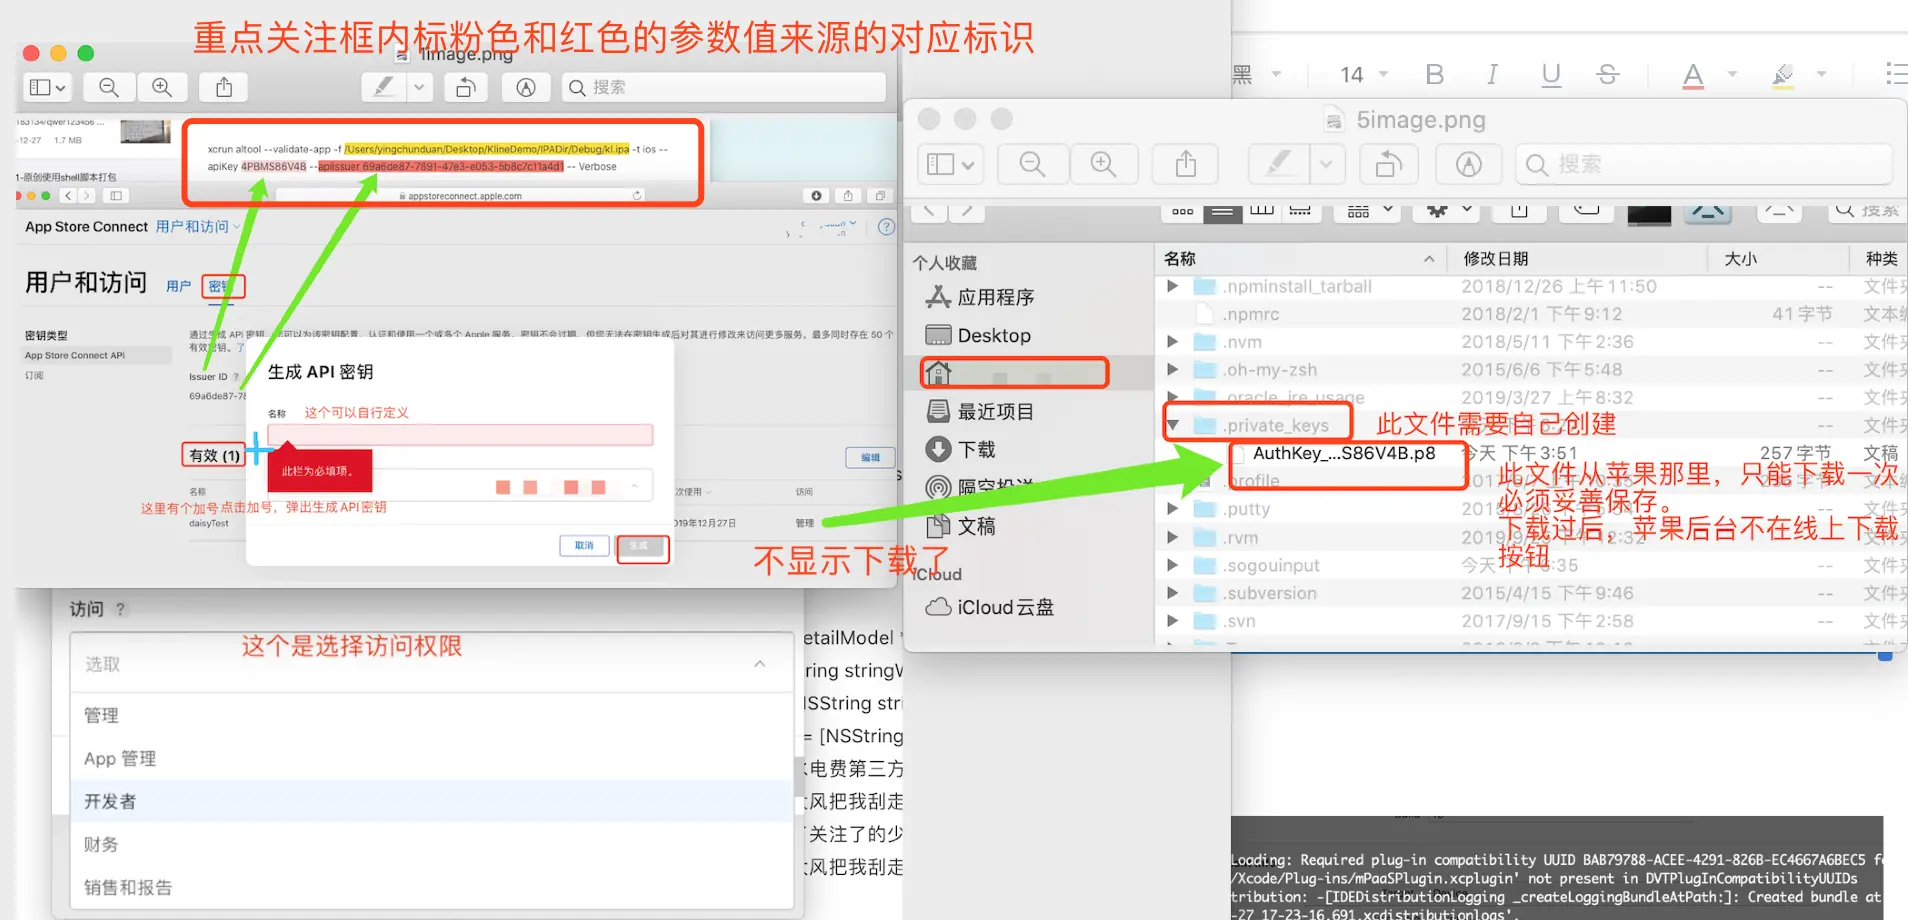Image resolution: width=1908 pixels, height=920 pixels.
Task: Expand the .svn folder
Action: (x=1172, y=621)
